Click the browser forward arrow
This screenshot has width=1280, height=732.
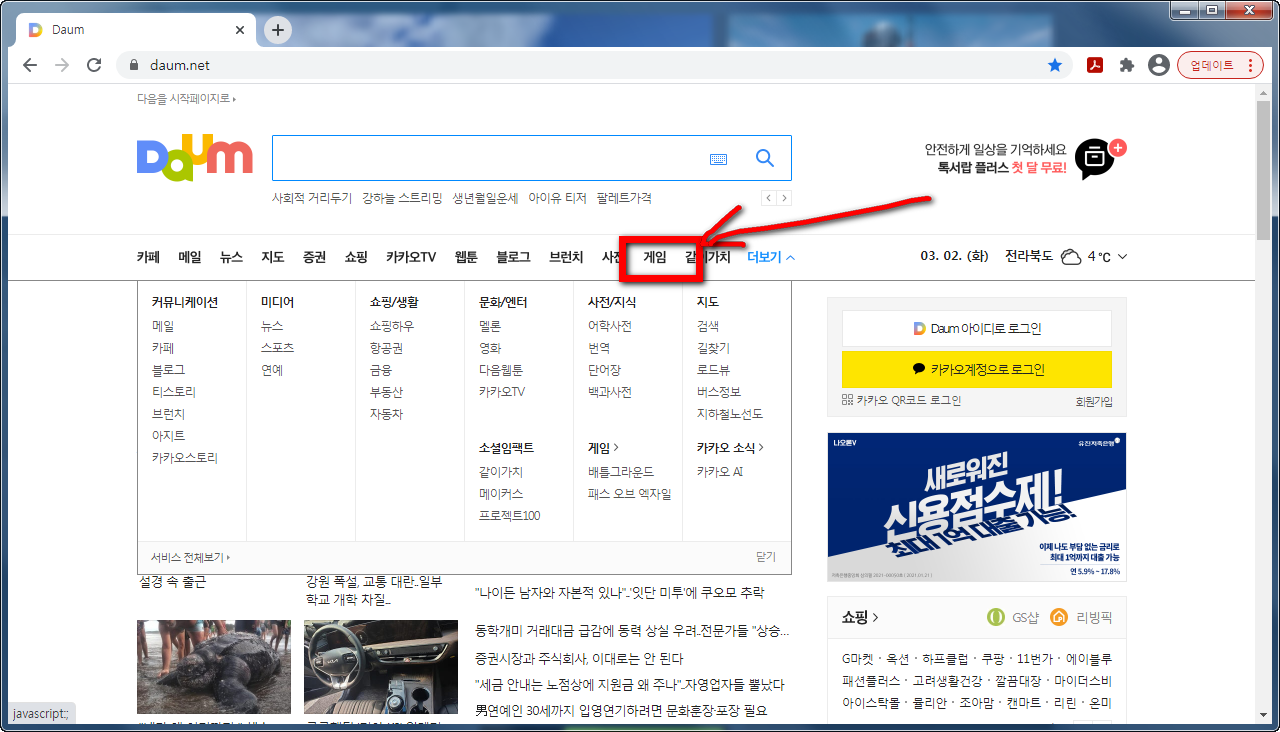[x=62, y=65]
